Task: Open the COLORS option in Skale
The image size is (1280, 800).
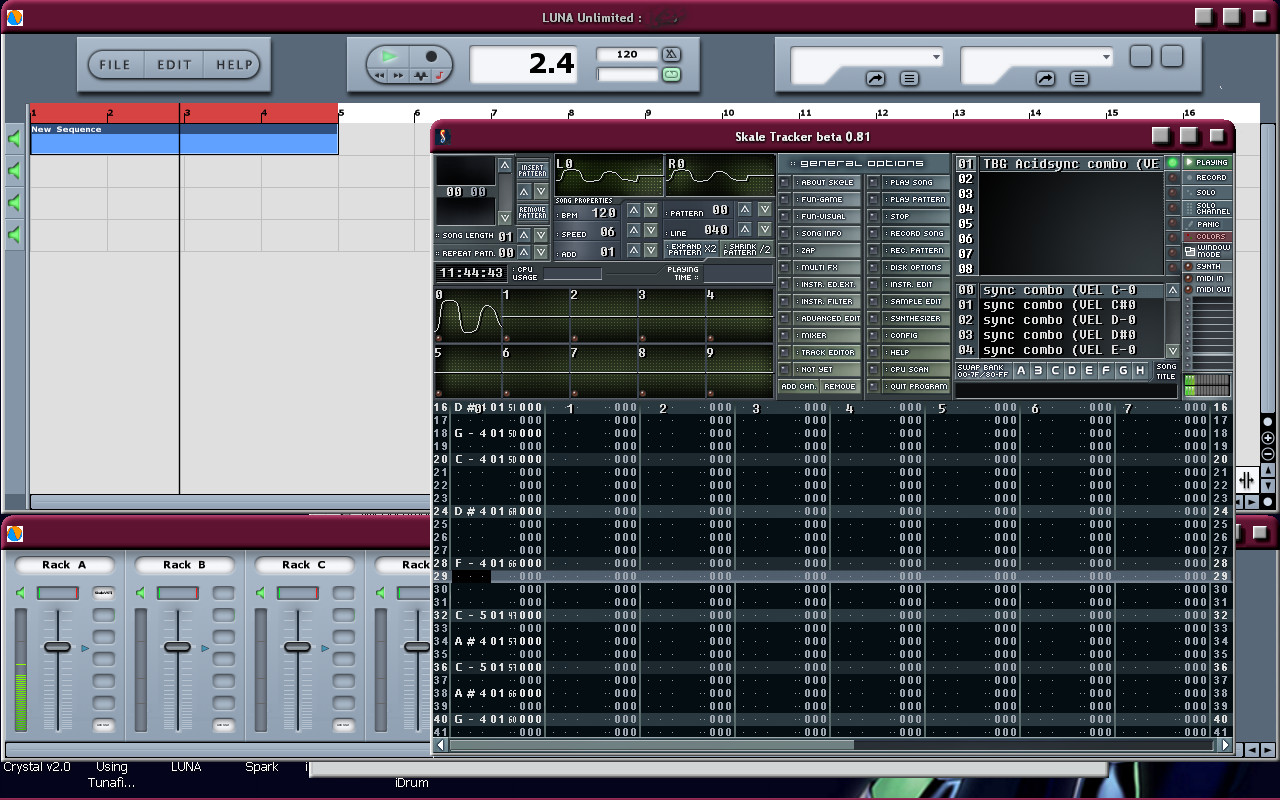Action: (x=1208, y=237)
